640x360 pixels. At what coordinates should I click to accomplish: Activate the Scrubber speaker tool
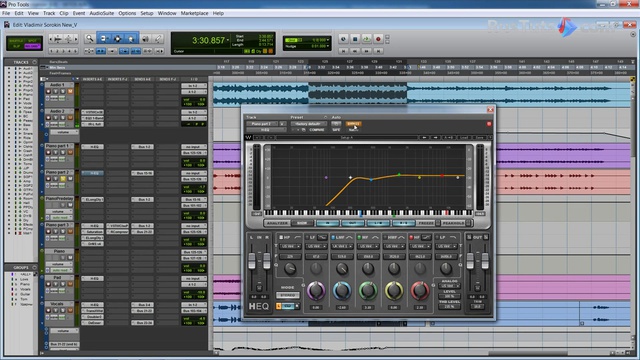tap(145, 39)
